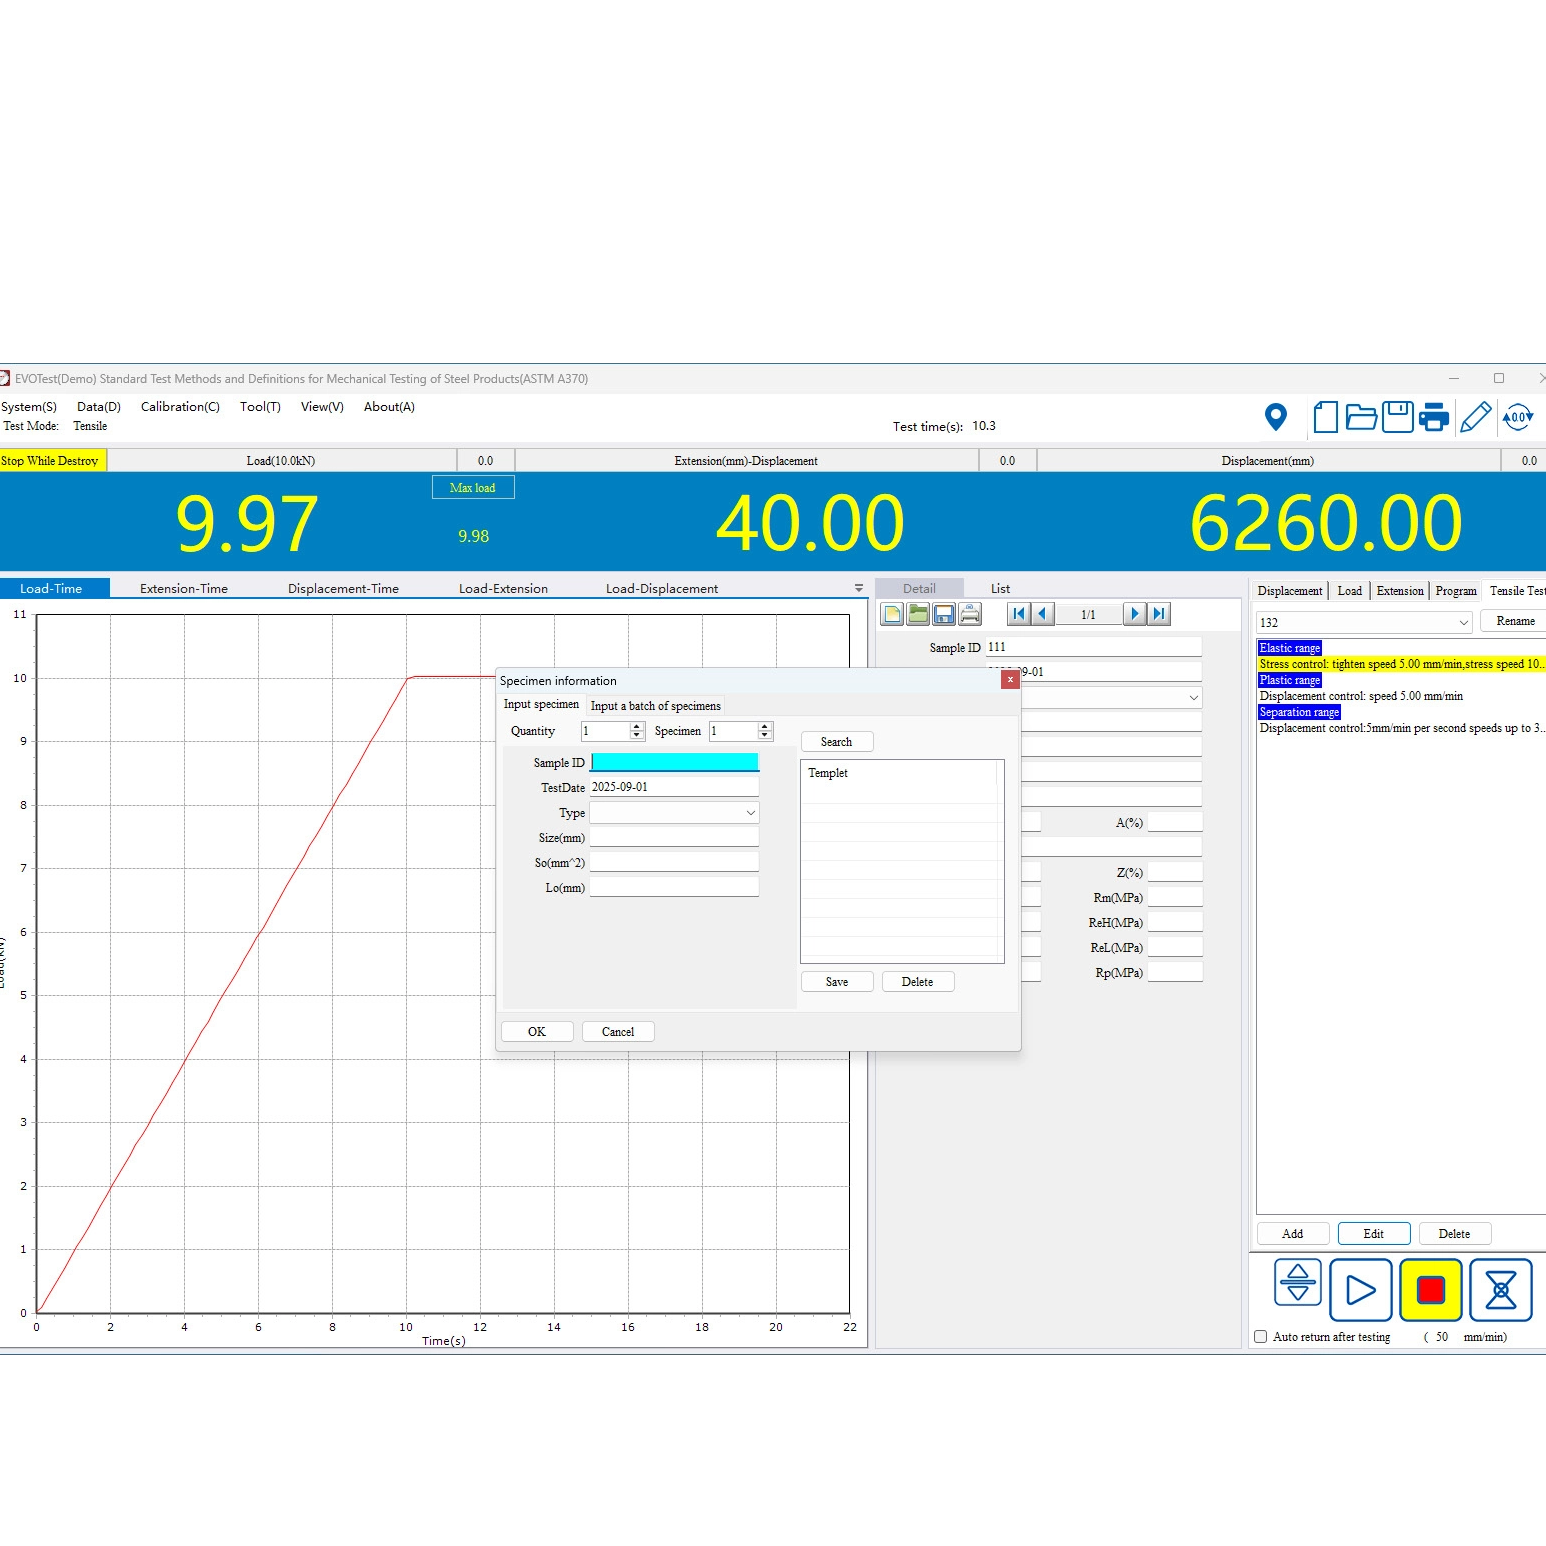This screenshot has height=1546, width=1546.
Task: Click the Search button in specimen dialog
Action: [836, 742]
